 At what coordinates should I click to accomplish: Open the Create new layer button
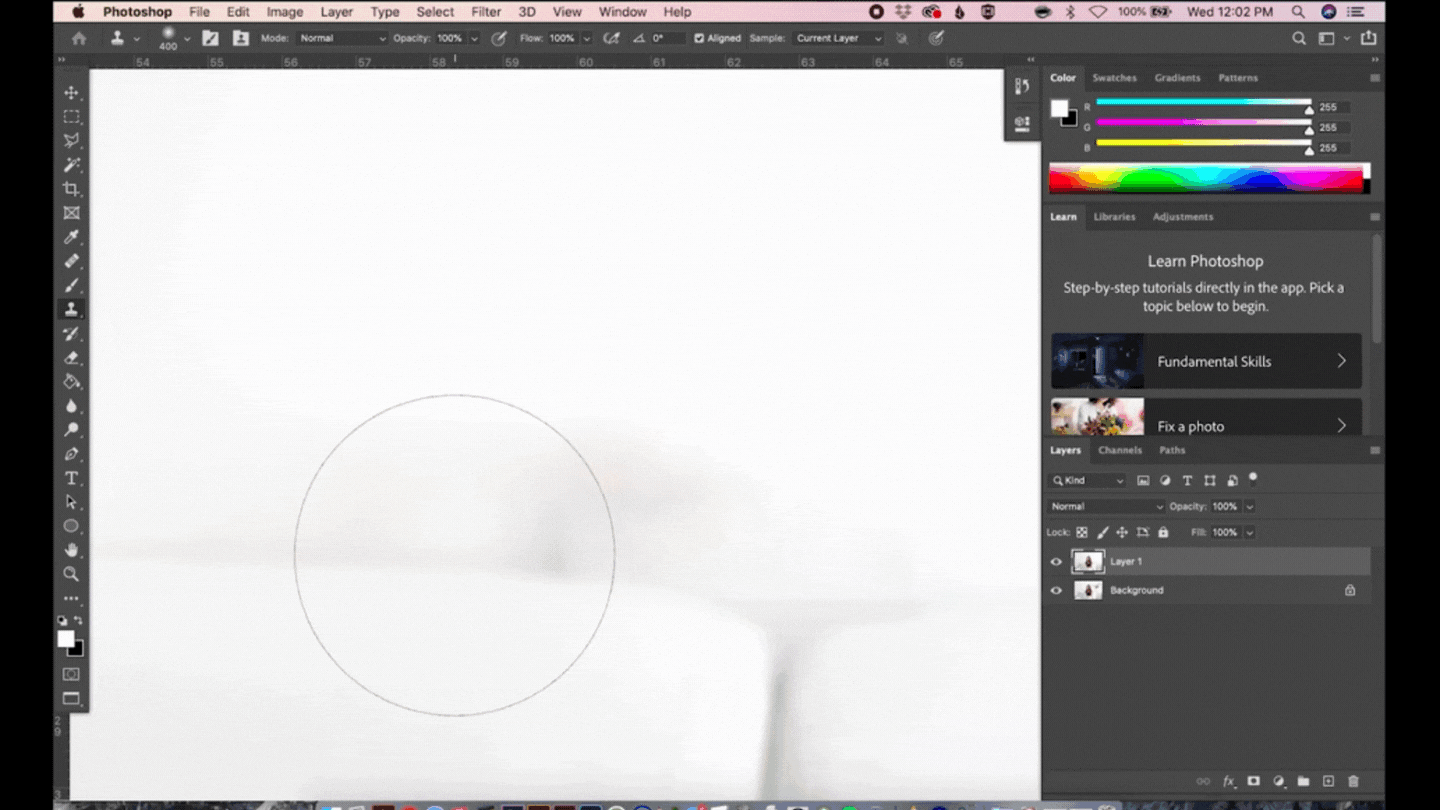1329,781
